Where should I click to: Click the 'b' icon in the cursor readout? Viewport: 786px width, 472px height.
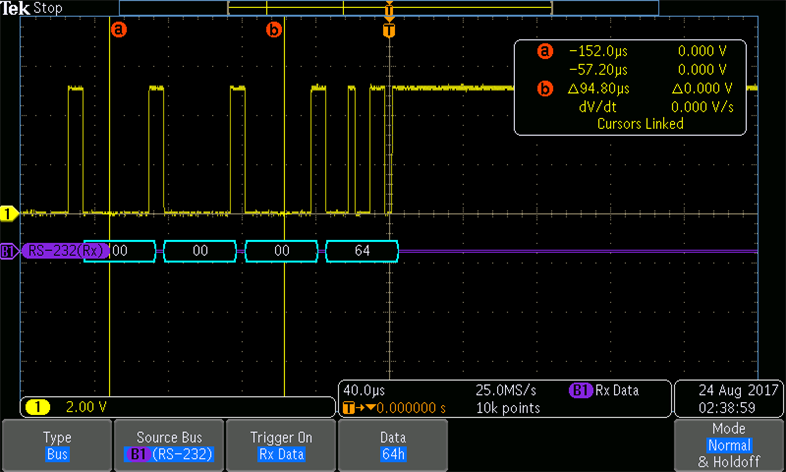pyautogui.click(x=545, y=89)
